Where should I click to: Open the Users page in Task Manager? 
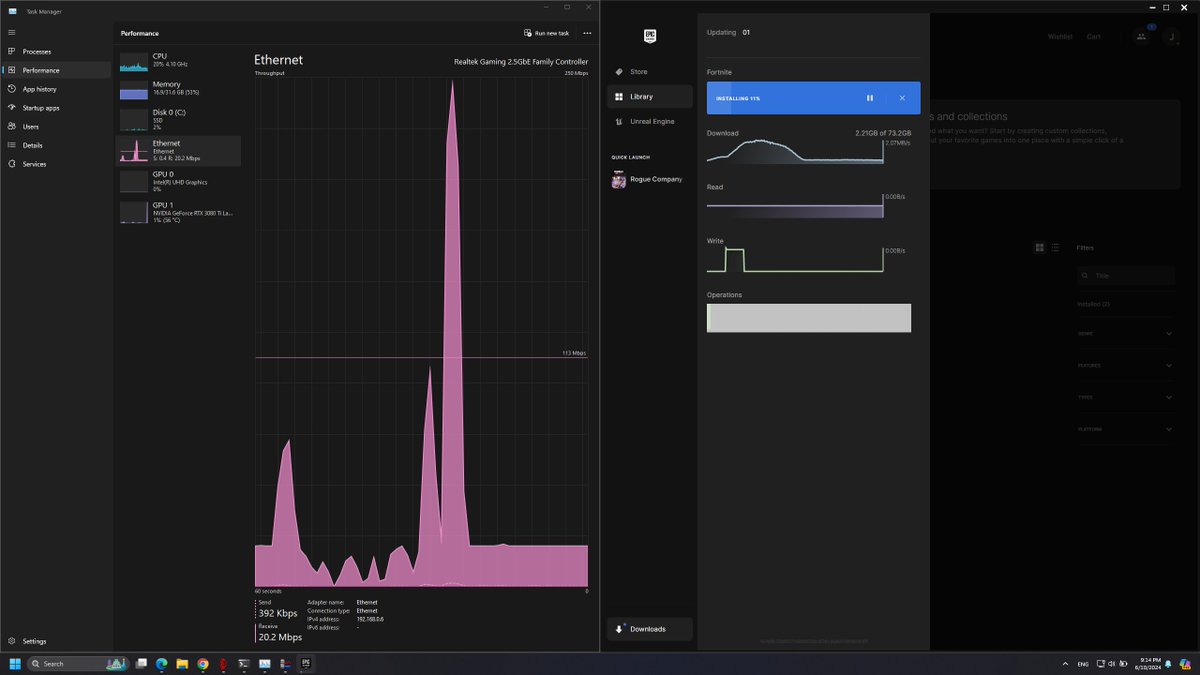(56, 126)
